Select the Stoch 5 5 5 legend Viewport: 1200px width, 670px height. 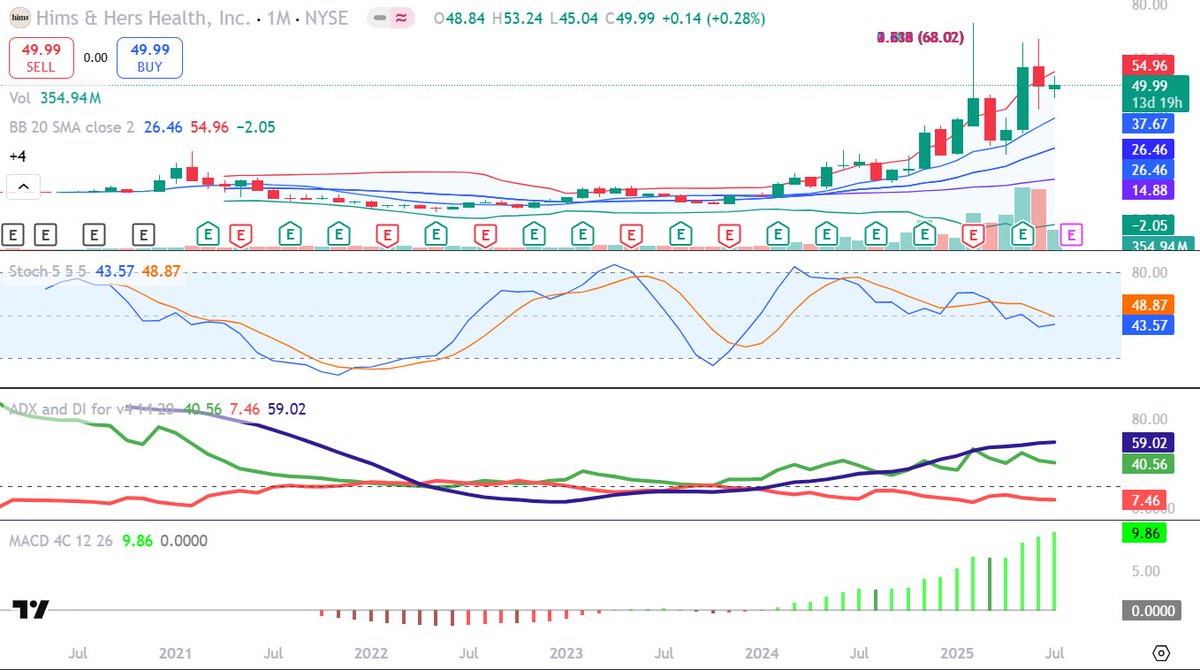(x=97, y=272)
